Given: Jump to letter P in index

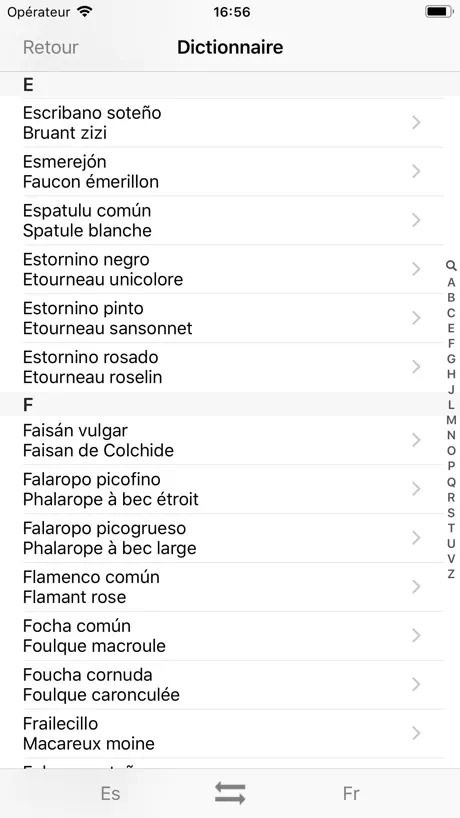Looking at the screenshot, I should (451, 466).
